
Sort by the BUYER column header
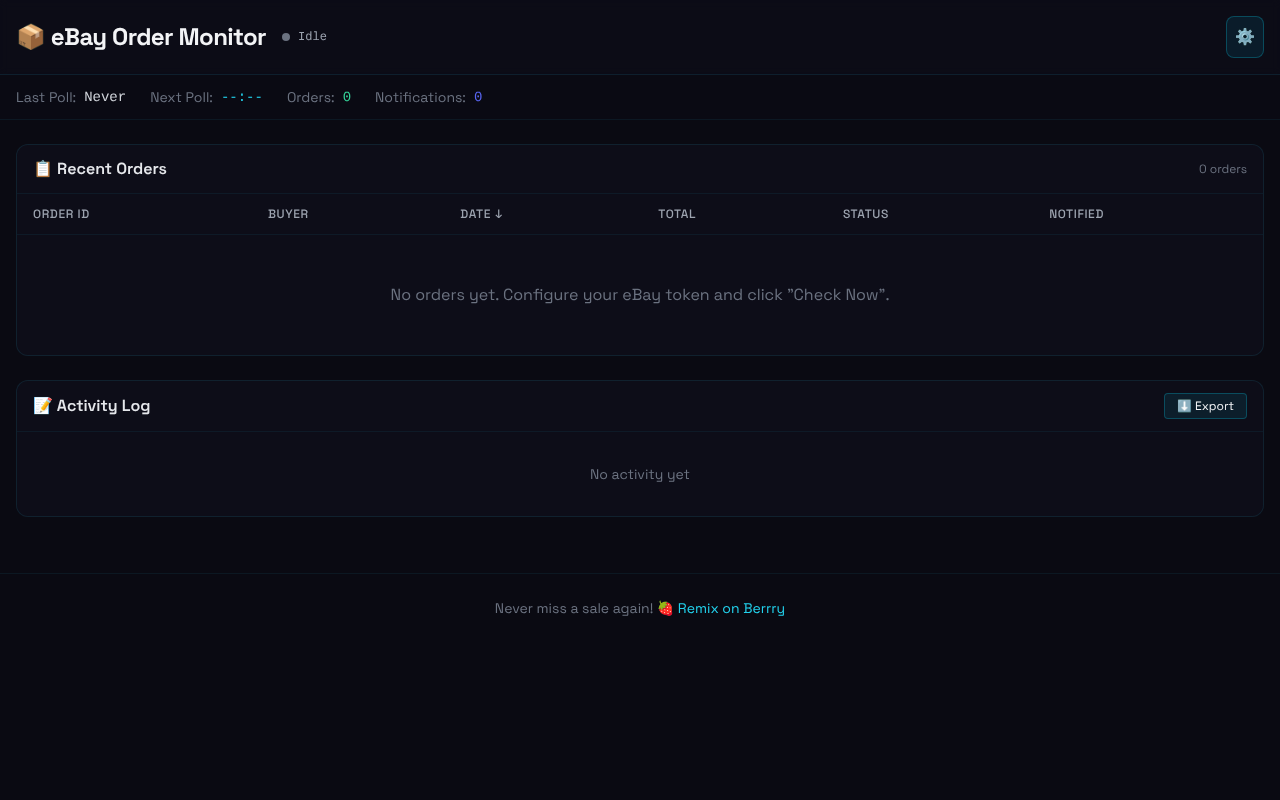tap(288, 214)
